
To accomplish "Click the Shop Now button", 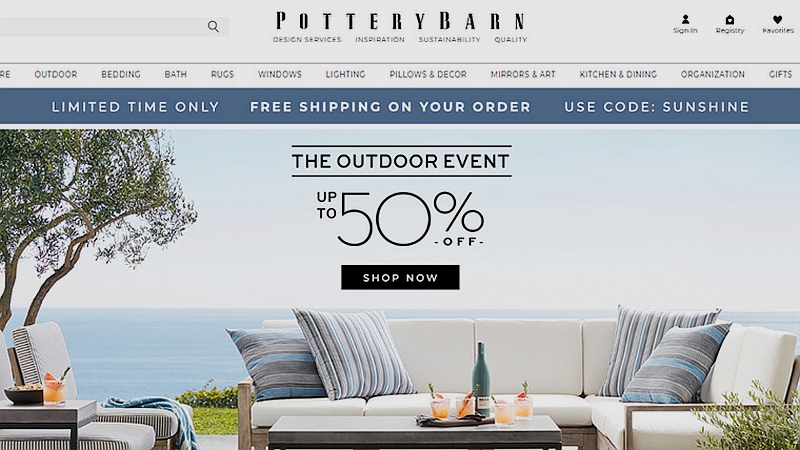I will click(x=400, y=277).
